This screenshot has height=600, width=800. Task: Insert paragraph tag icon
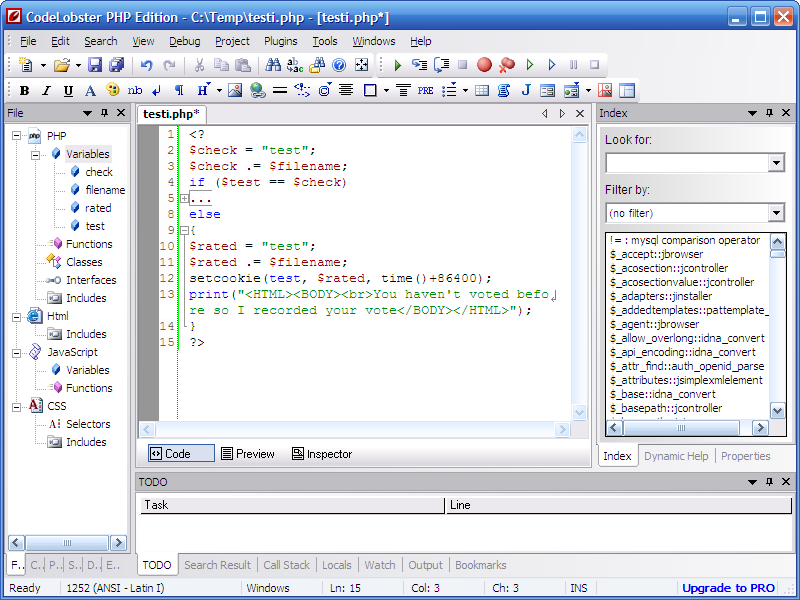[179, 91]
